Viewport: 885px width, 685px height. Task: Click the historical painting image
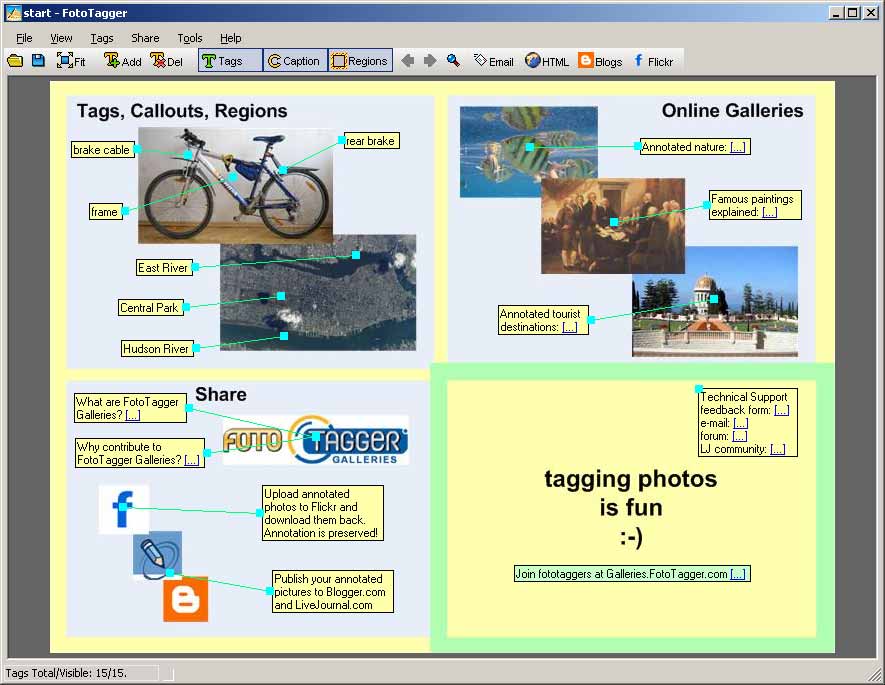613,226
